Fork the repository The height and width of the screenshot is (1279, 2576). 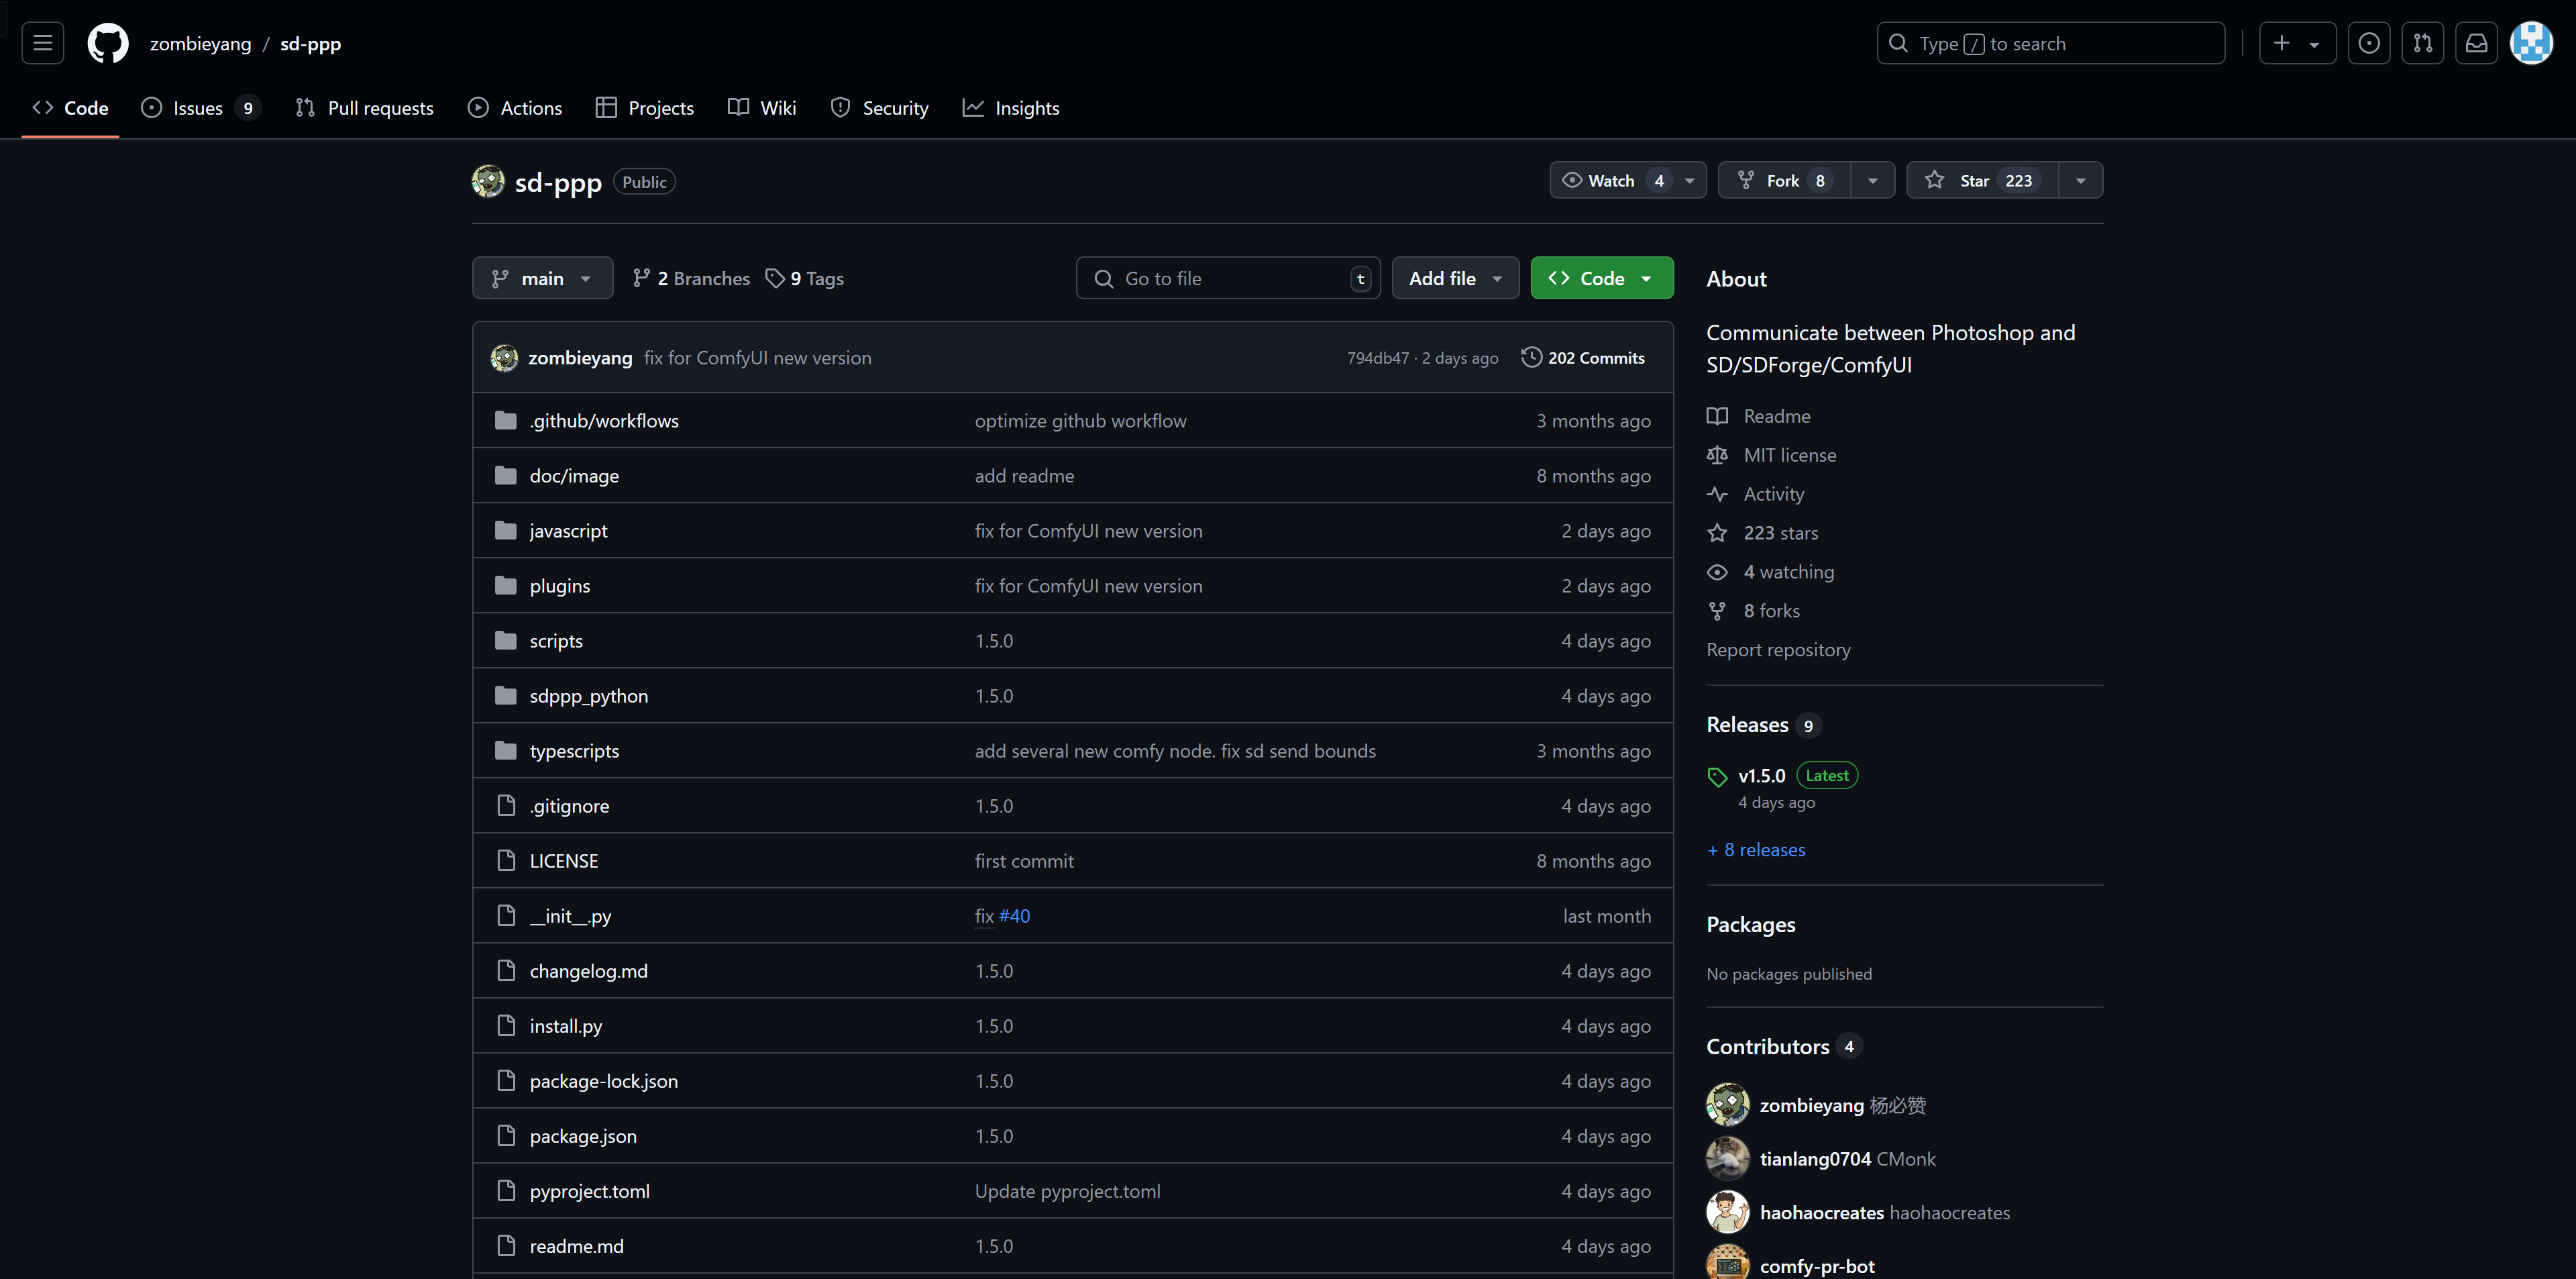[1783, 180]
